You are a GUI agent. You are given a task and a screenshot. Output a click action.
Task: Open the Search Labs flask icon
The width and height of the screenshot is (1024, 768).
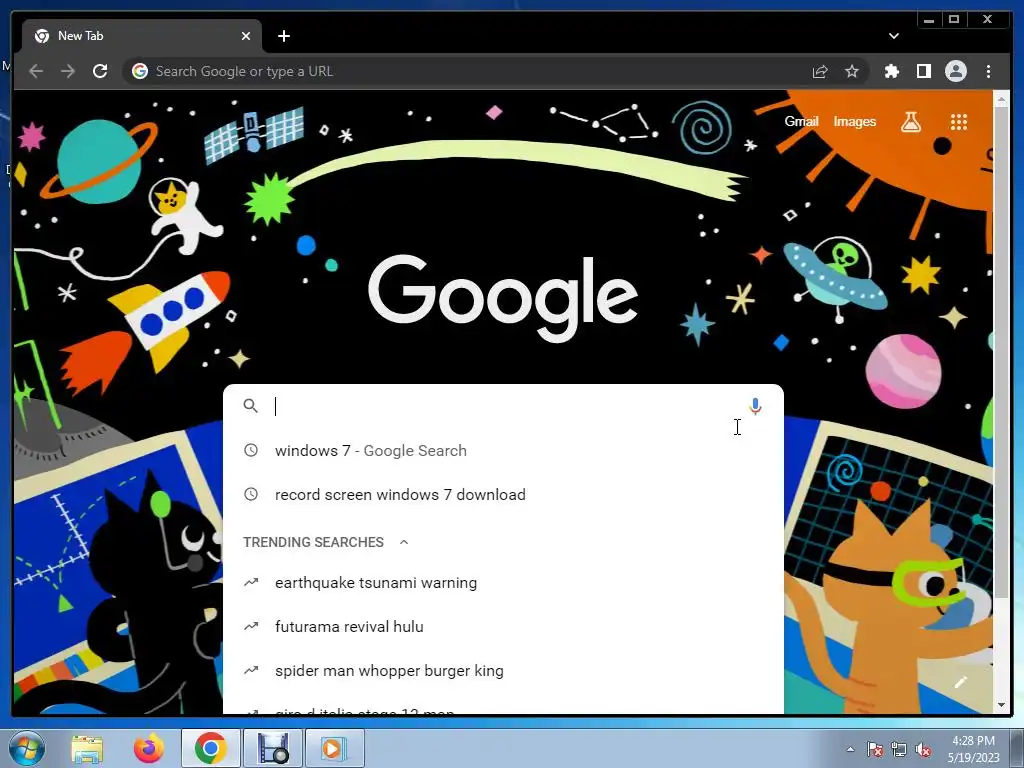[x=911, y=121]
